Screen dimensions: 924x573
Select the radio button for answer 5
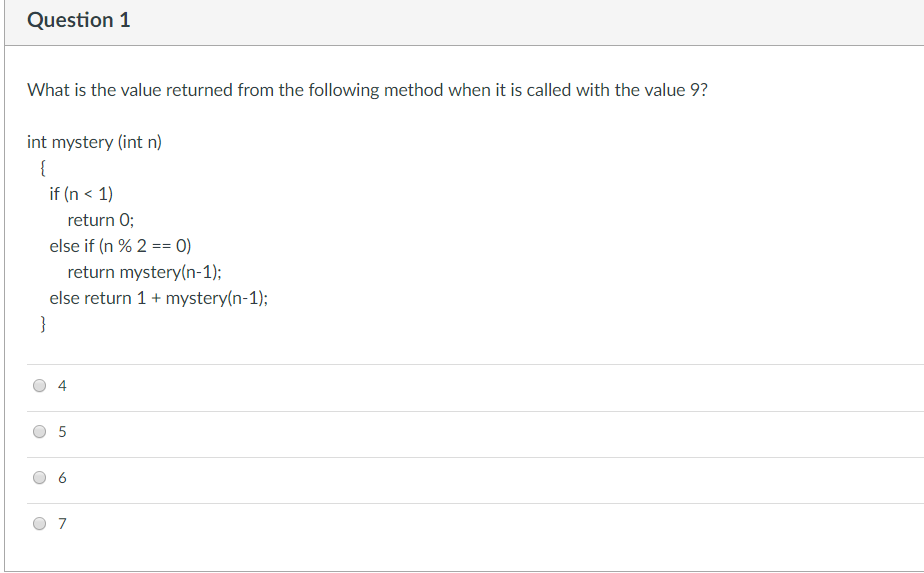point(40,432)
